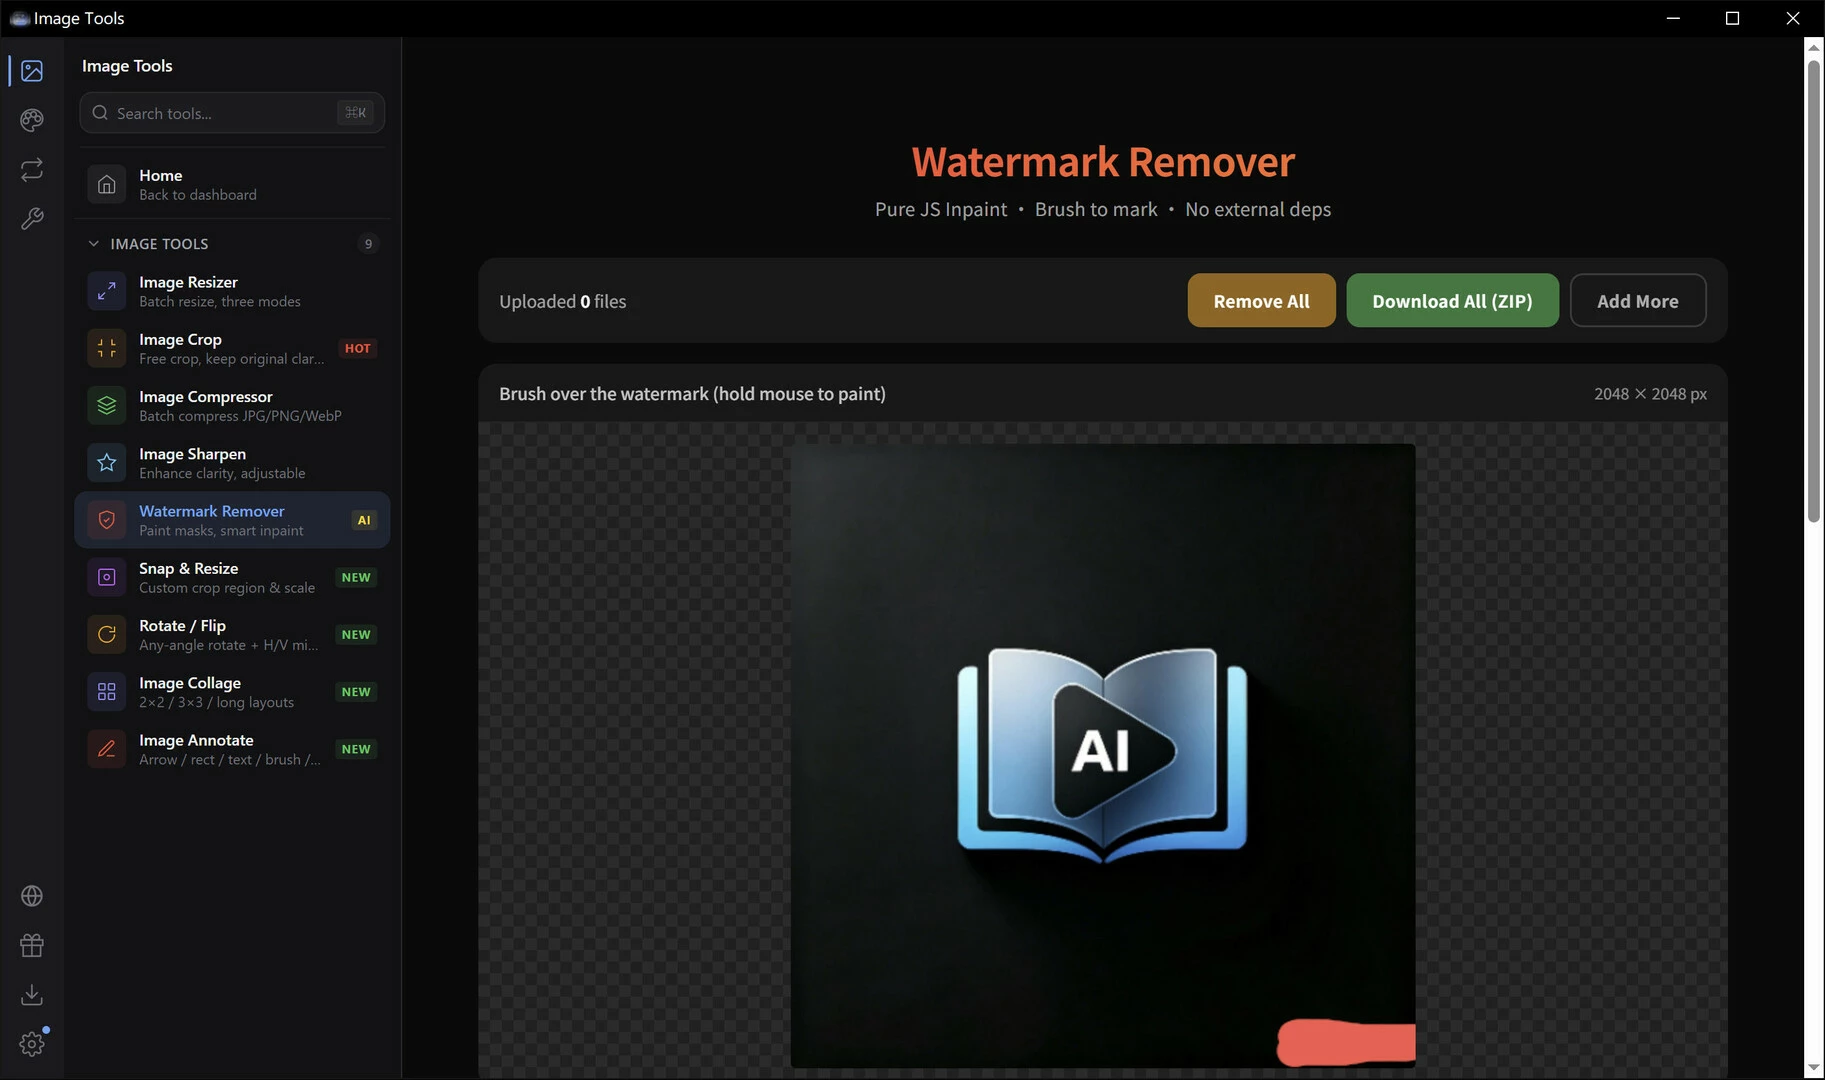Click the Image Resizer arrows icon
The image size is (1825, 1080).
click(x=106, y=291)
